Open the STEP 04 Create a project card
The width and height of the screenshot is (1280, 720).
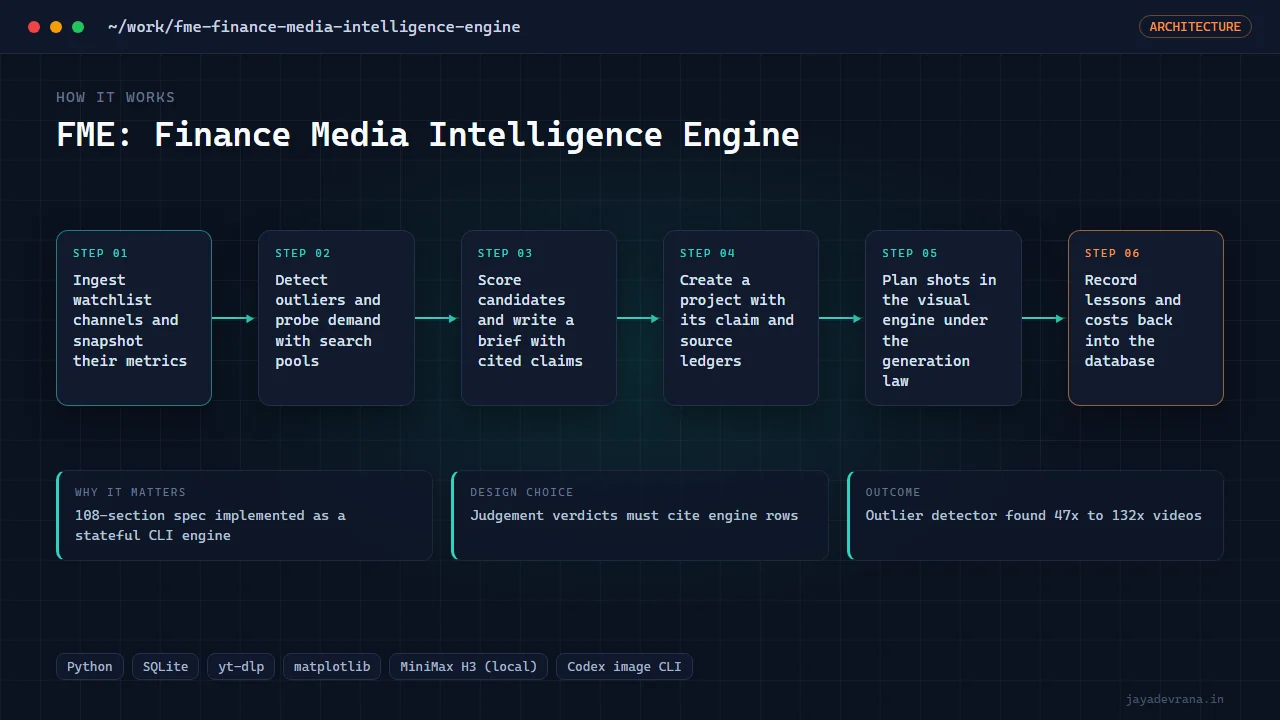pos(741,318)
